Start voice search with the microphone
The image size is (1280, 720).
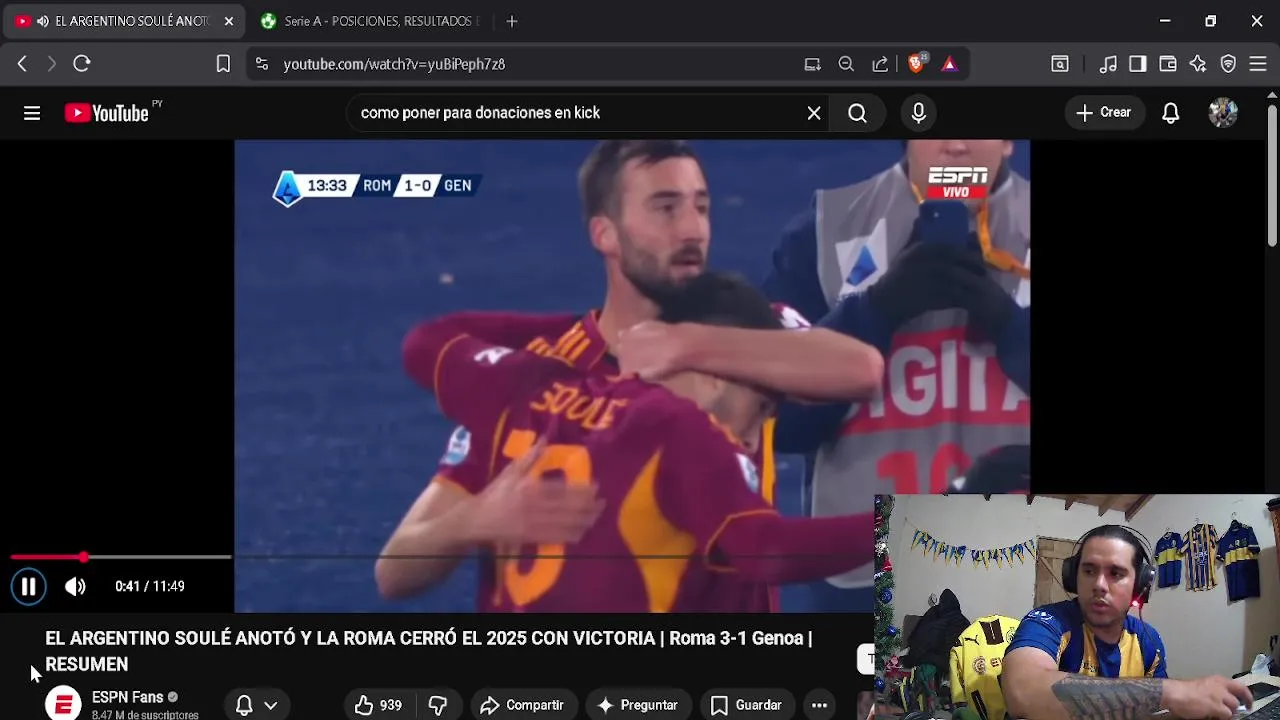pyautogui.click(x=919, y=113)
